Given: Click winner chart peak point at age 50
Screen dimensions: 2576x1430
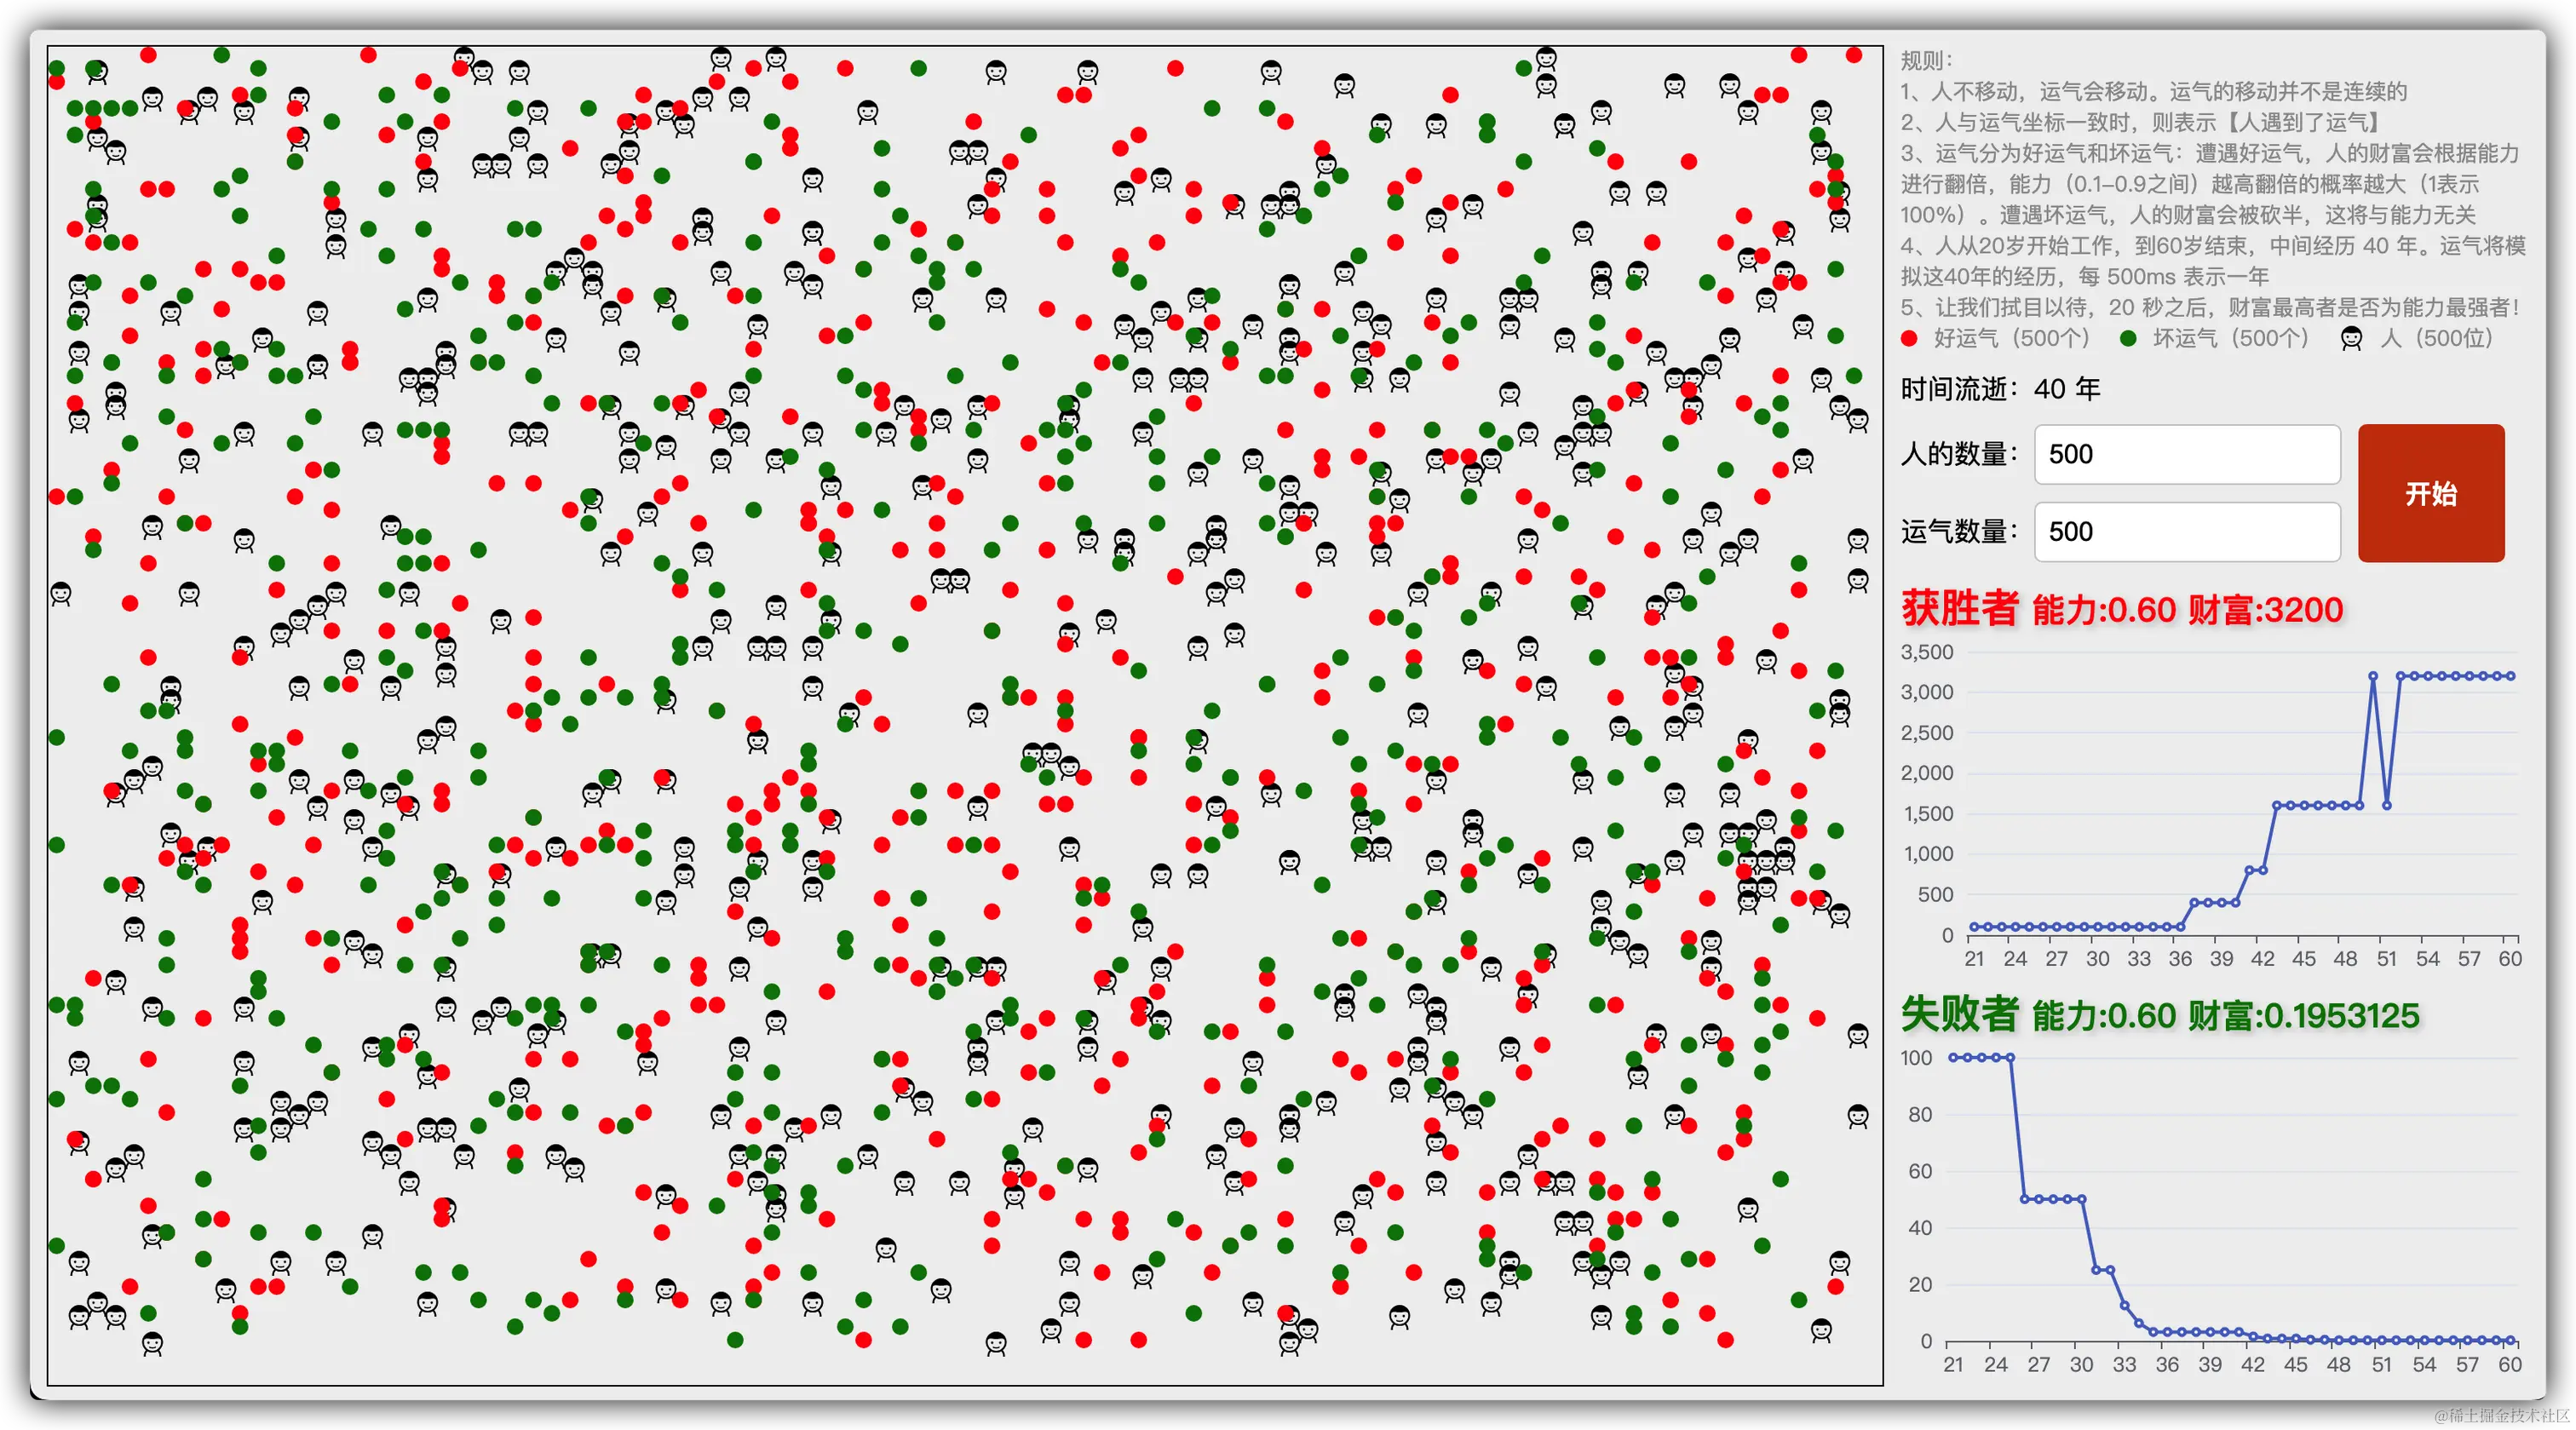Looking at the screenshot, I should (x=2373, y=676).
